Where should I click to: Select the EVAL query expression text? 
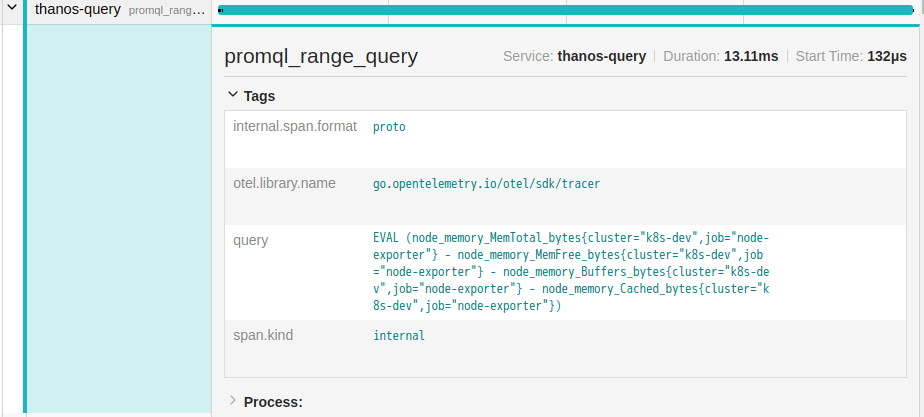pos(572,272)
